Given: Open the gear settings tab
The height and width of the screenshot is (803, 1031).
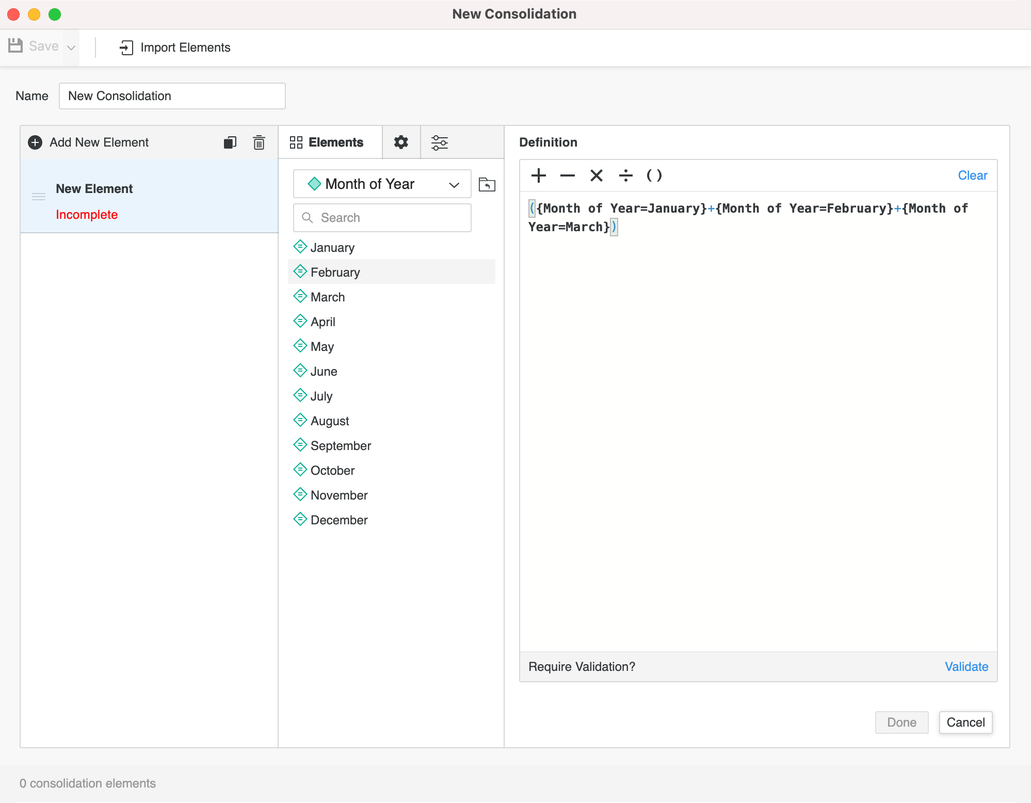Looking at the screenshot, I should coord(401,143).
